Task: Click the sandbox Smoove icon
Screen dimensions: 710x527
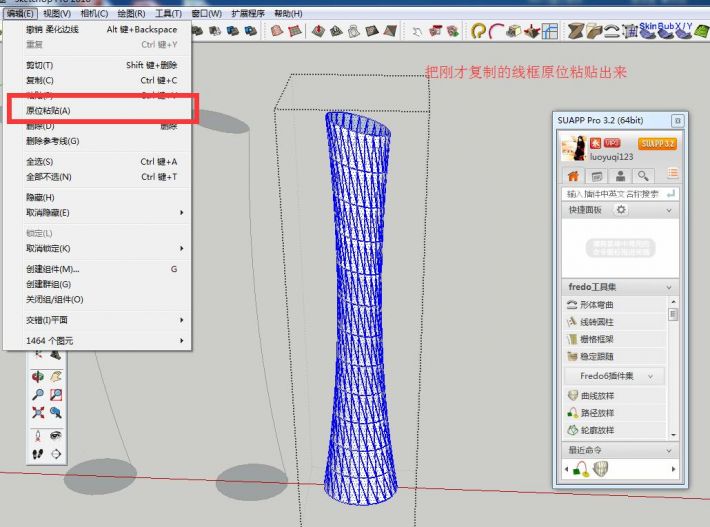Action: [318, 31]
